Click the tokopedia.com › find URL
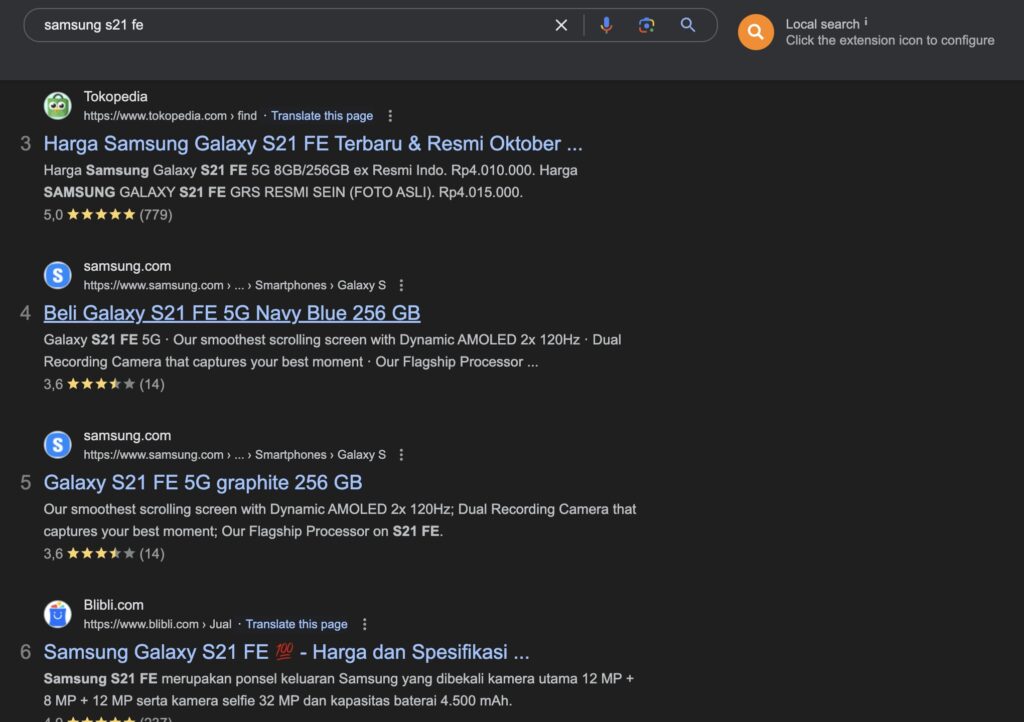The width and height of the screenshot is (1024, 722). click(x=170, y=116)
